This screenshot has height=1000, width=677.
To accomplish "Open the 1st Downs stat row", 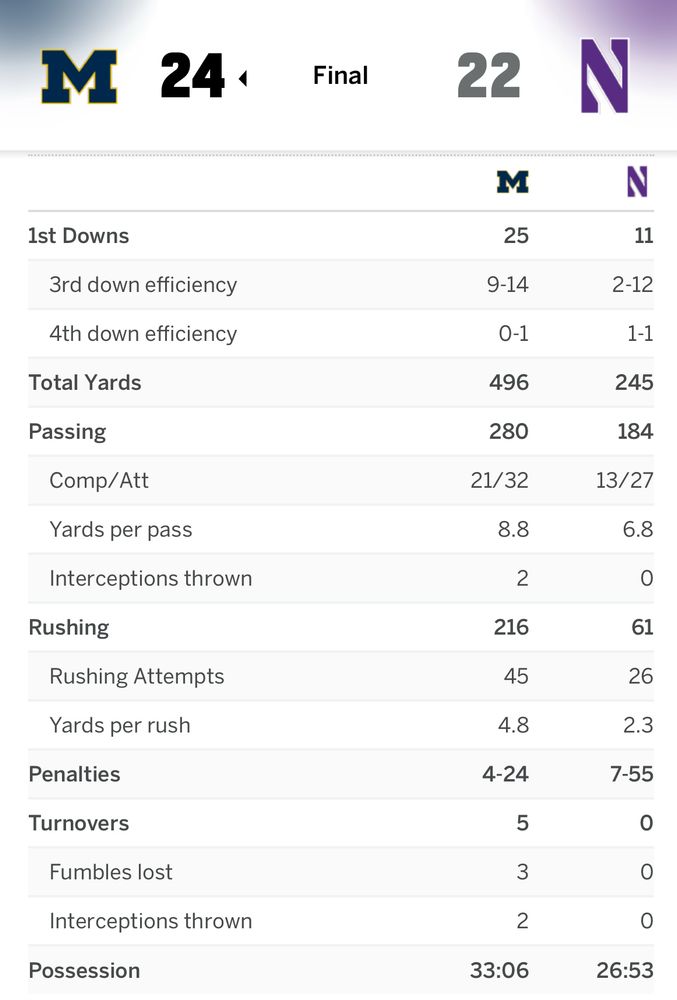I will 78,236.
